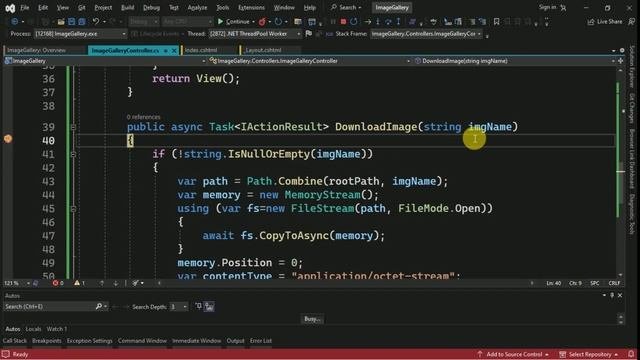
Task: Restart debugging with the circular arrow icon
Action: 353,22
